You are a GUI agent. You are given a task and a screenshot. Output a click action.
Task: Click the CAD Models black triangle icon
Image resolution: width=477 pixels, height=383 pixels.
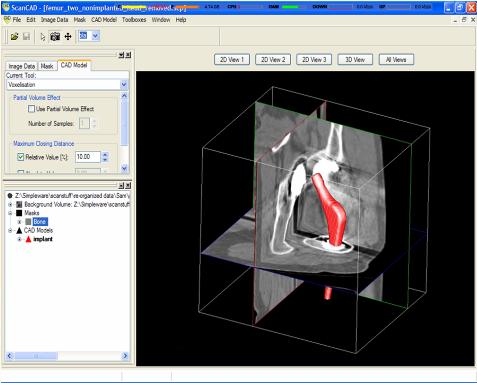pyautogui.click(x=19, y=230)
